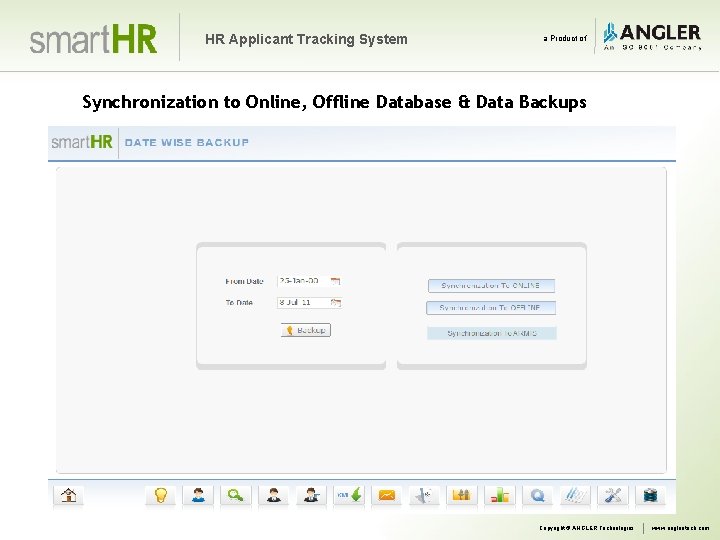The height and width of the screenshot is (540, 720).
Task: Click the DATE WISE BACKUP header text
Action: click(x=186, y=143)
